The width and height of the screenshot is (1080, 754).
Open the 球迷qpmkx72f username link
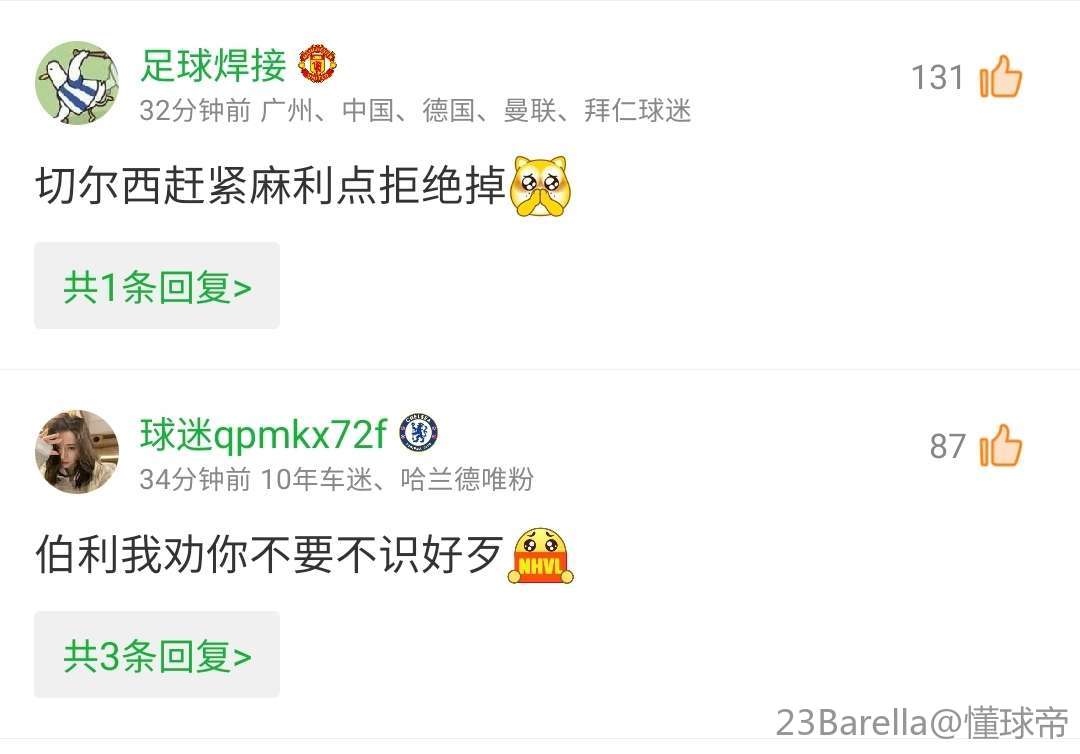point(264,434)
